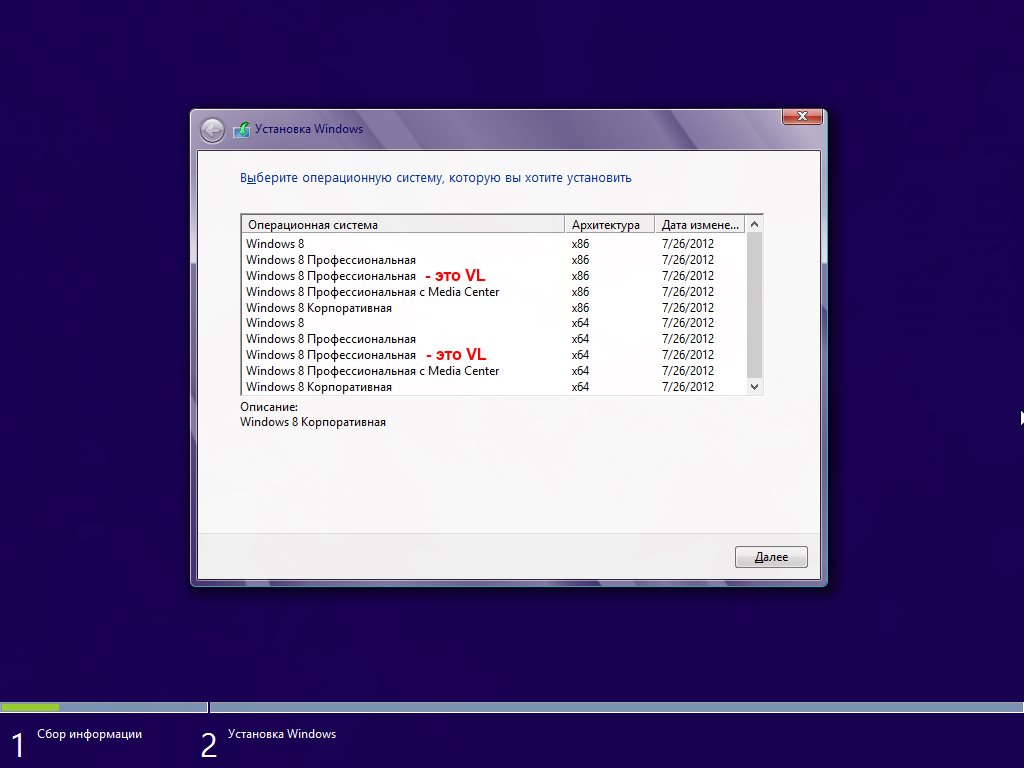Click the x86 cell of Корпоративная row
The width and height of the screenshot is (1024, 768).
tap(580, 308)
